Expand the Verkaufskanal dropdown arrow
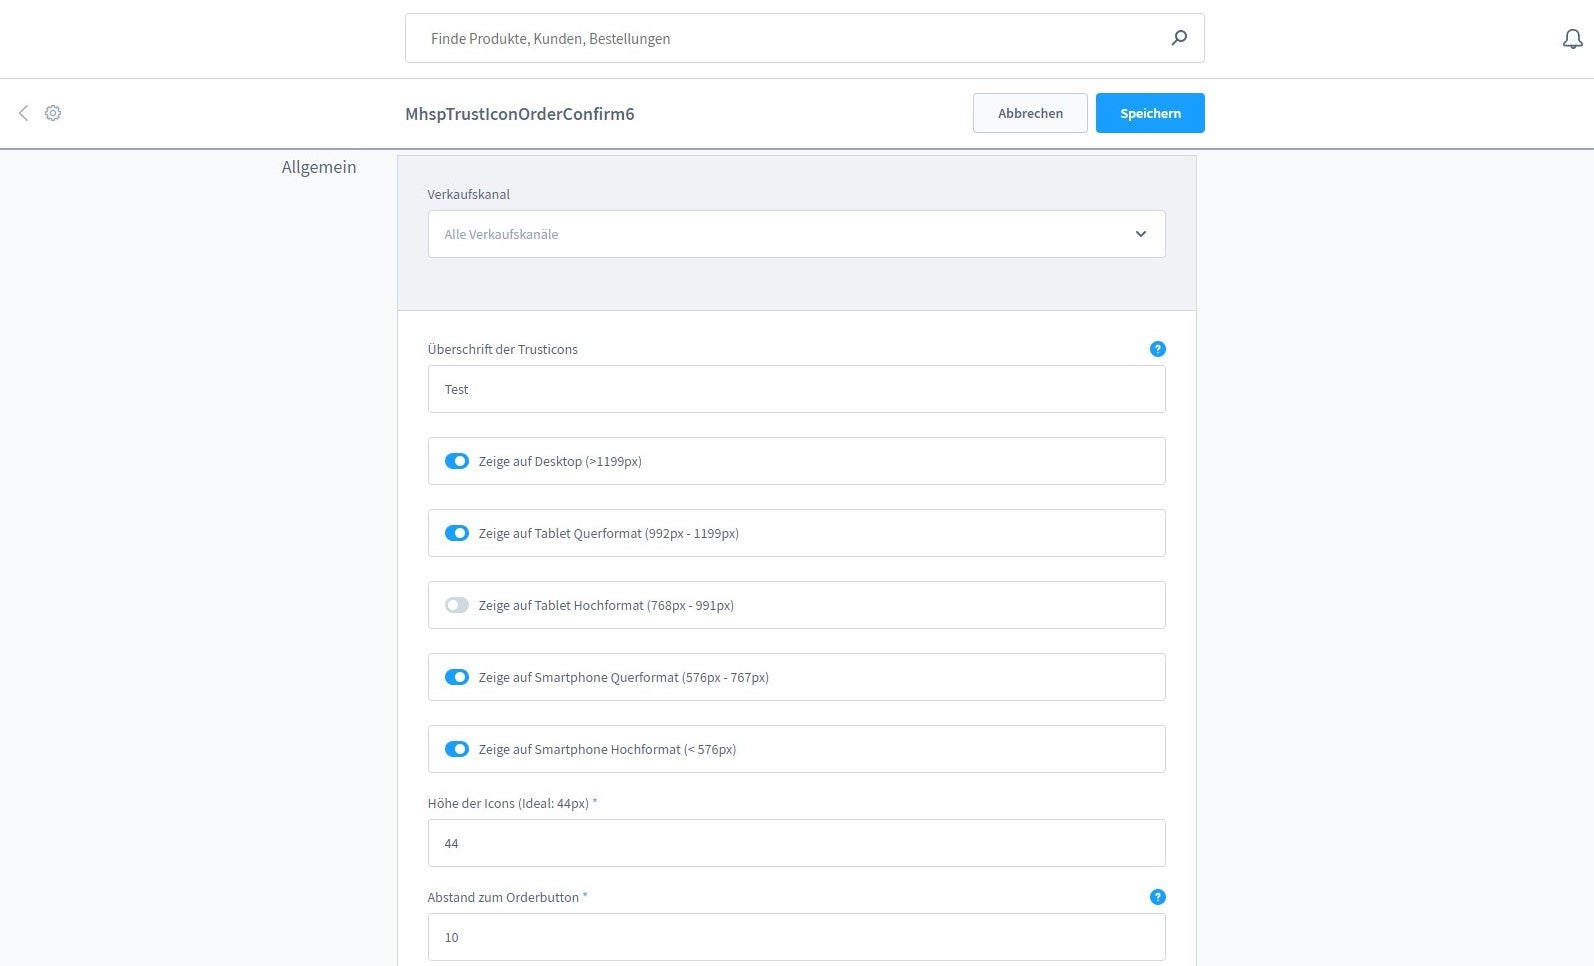Image resolution: width=1594 pixels, height=966 pixels. (x=1140, y=234)
